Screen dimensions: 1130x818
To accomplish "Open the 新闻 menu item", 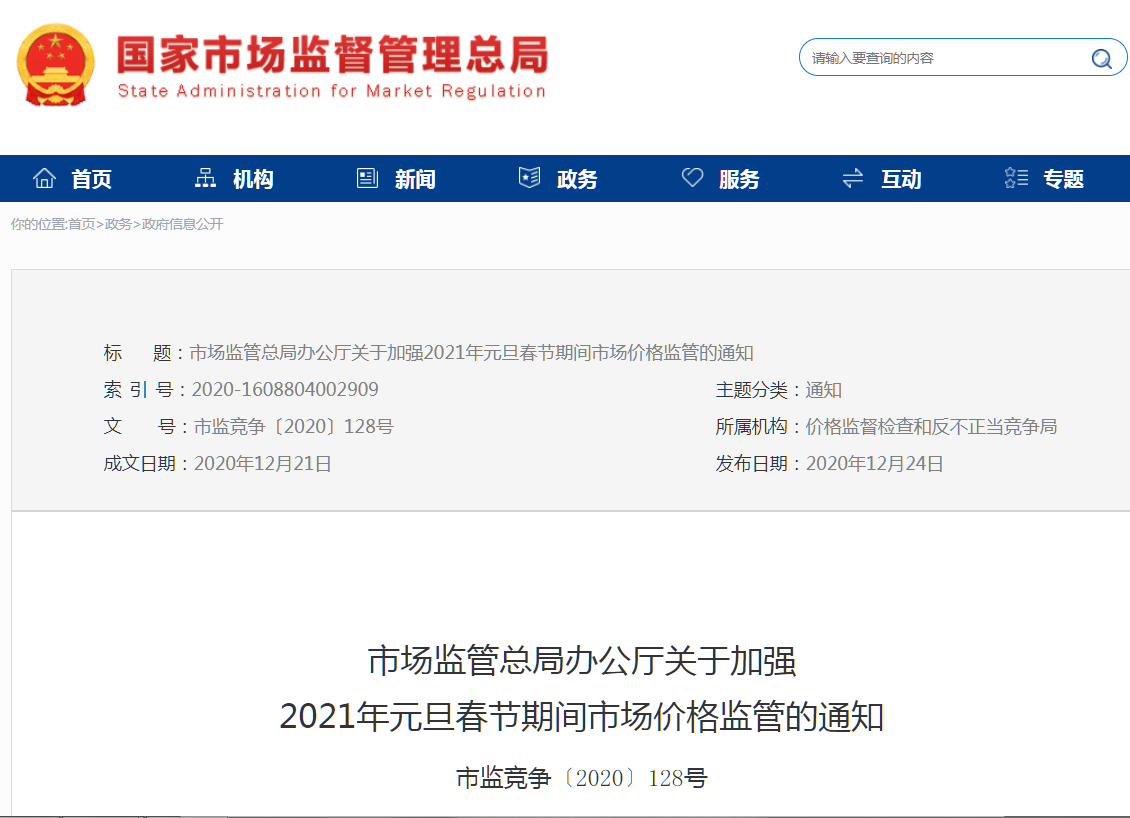I will pyautogui.click(x=415, y=179).
